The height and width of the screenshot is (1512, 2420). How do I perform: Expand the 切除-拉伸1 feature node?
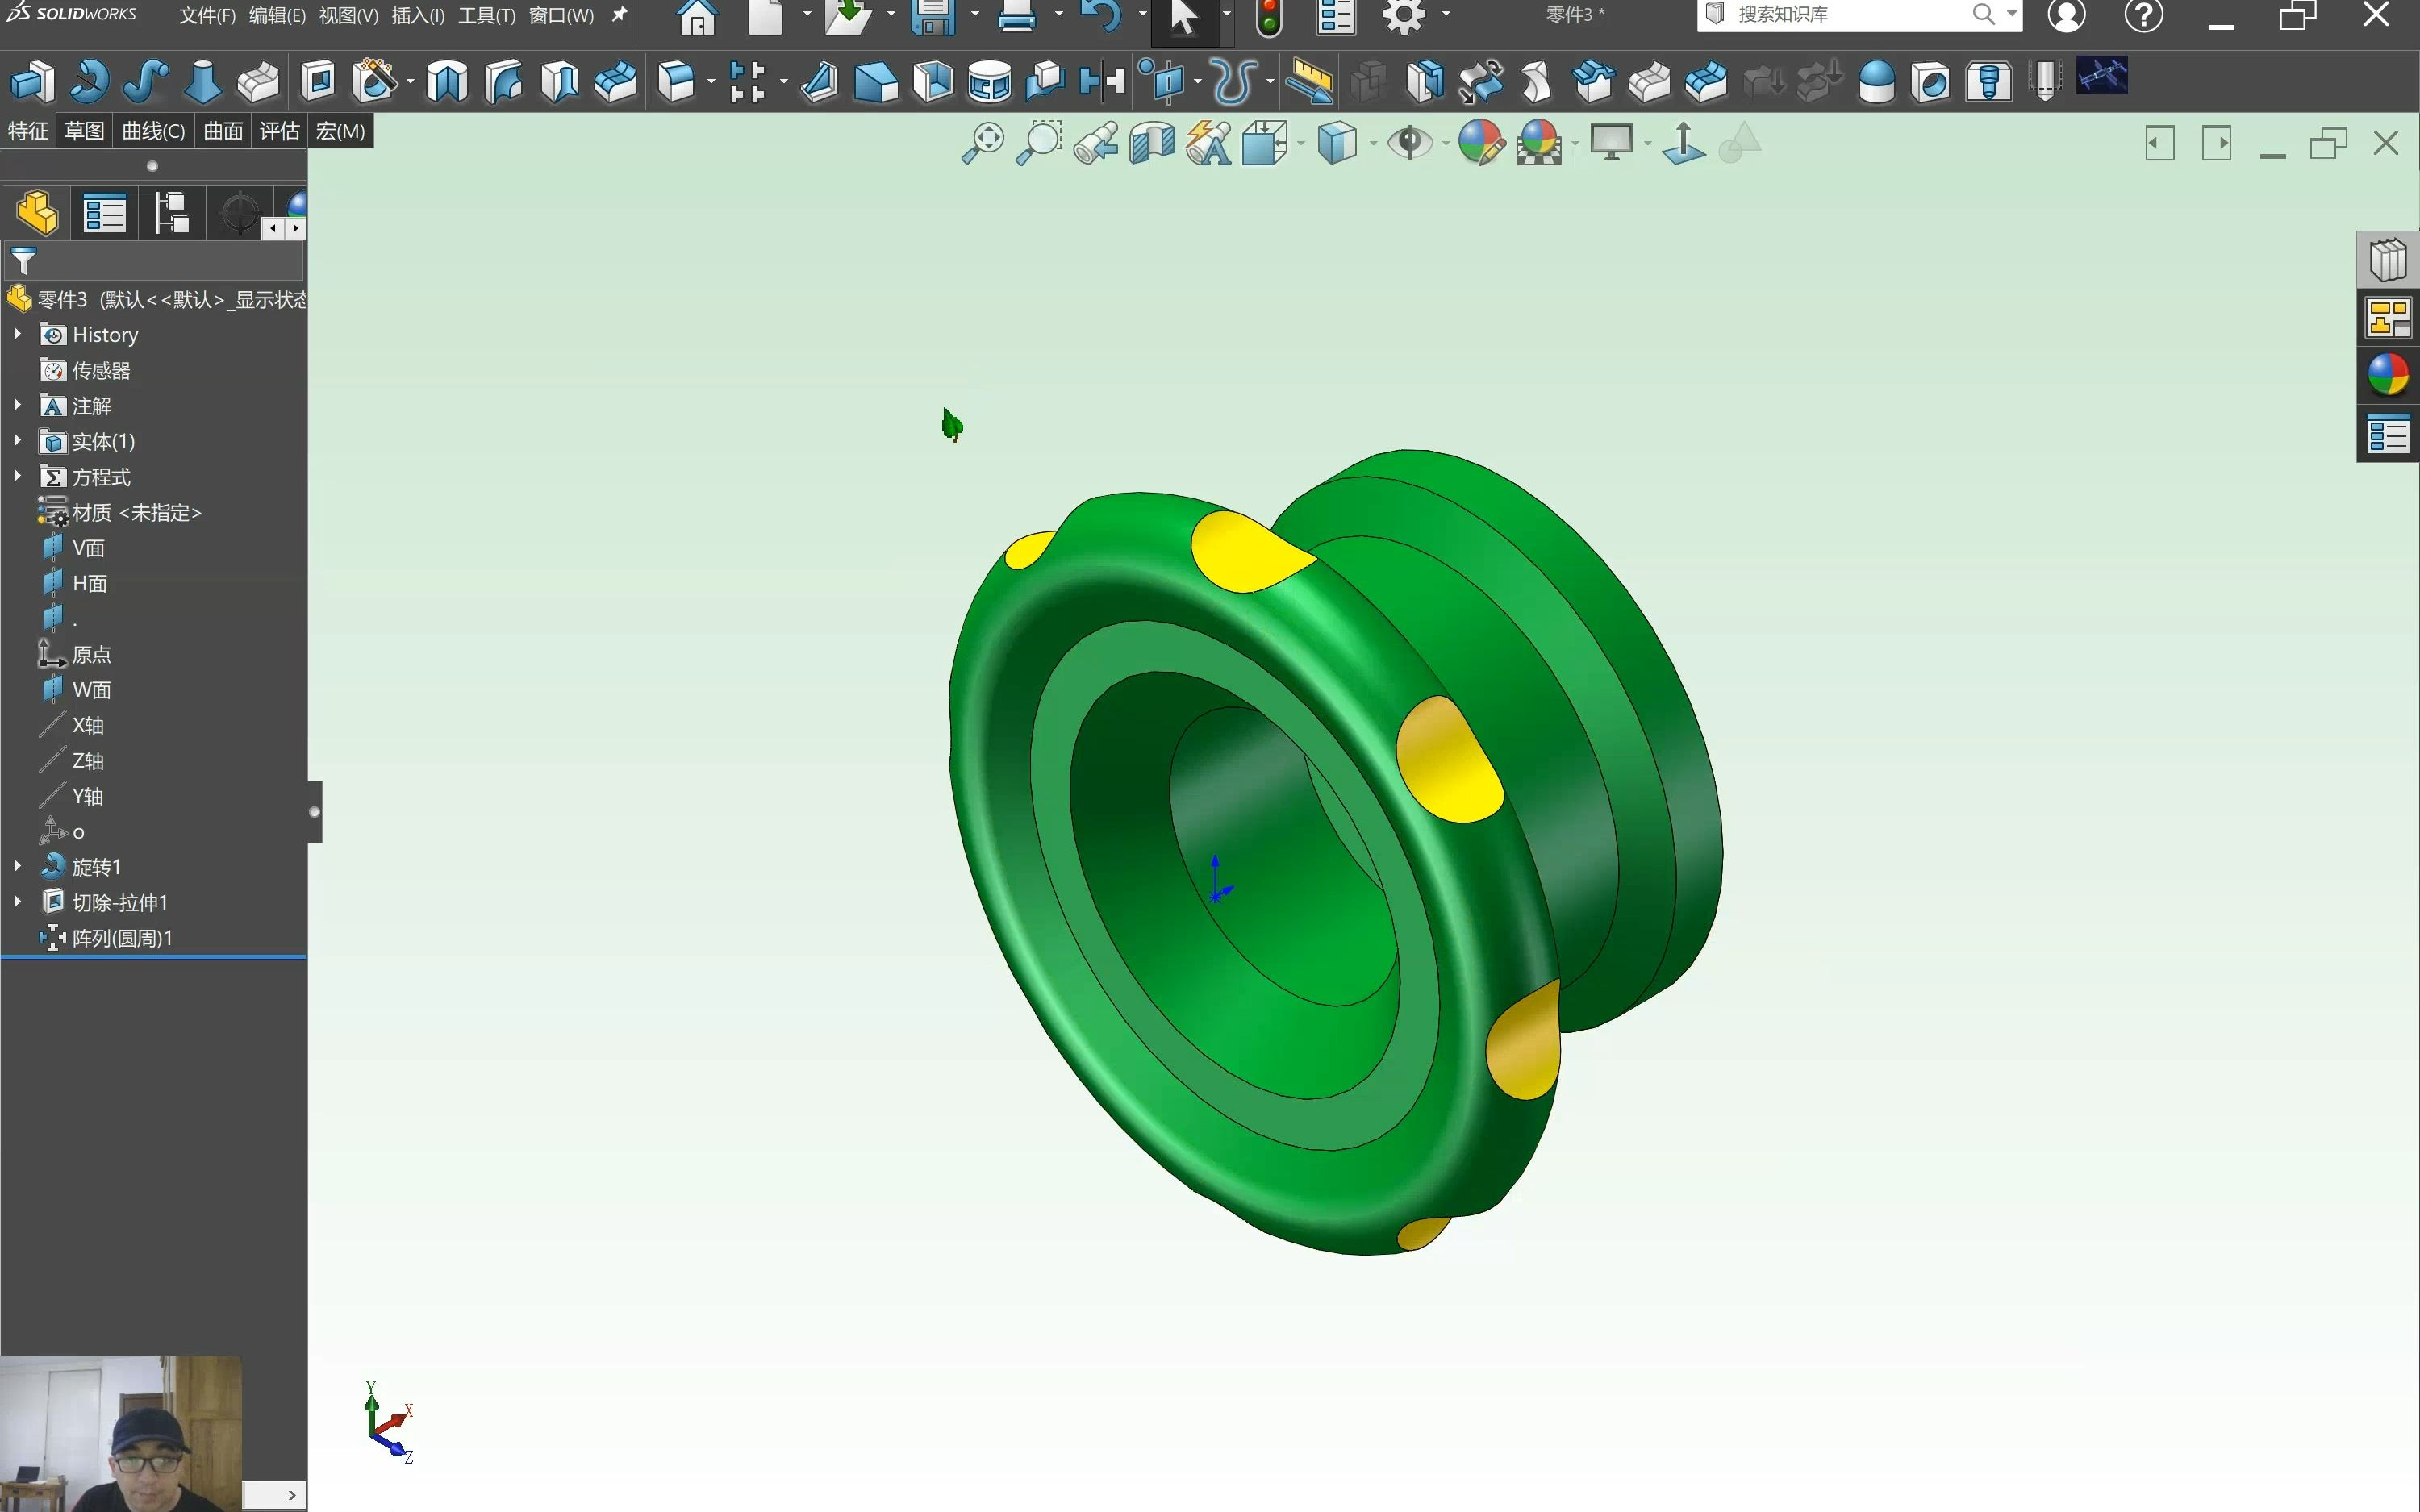pos(18,901)
